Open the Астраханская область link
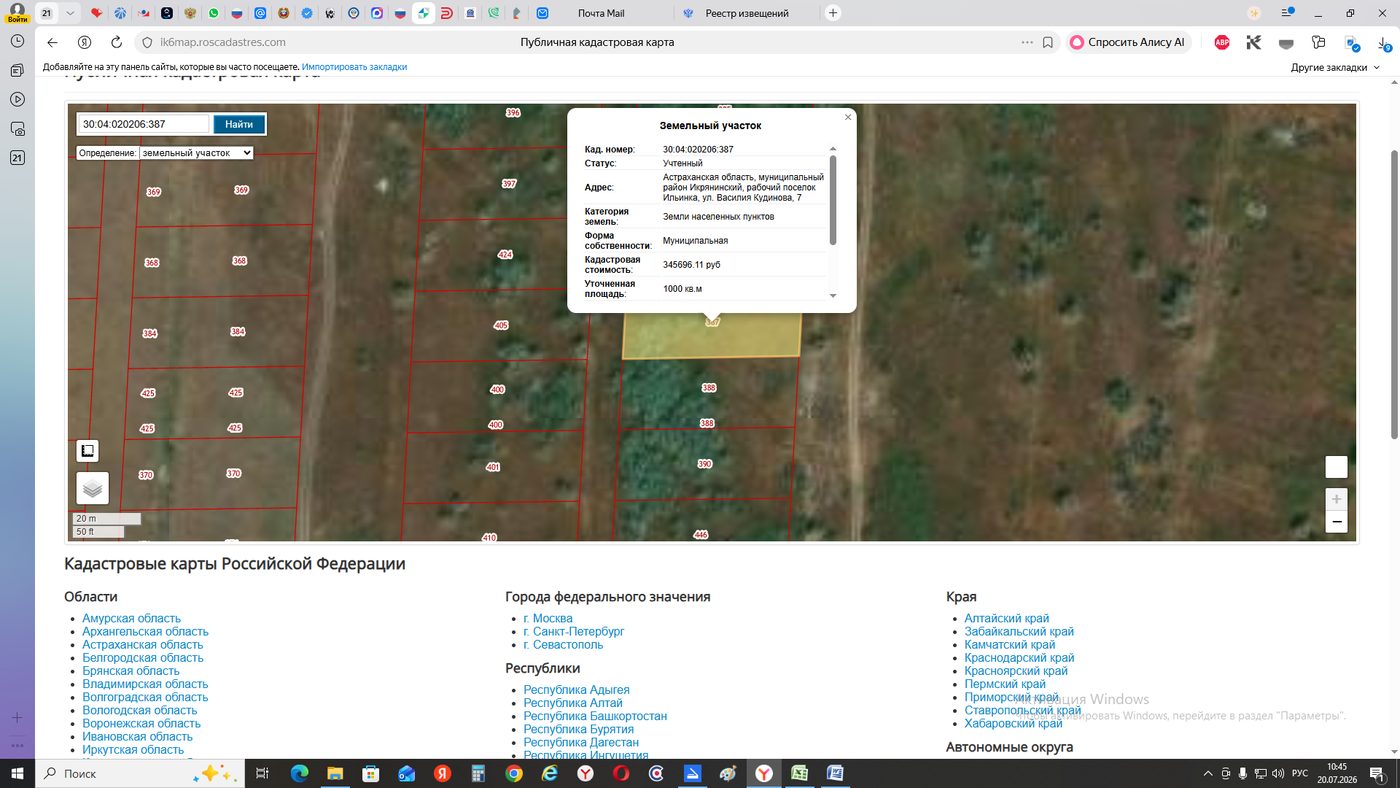This screenshot has width=1400, height=788. [142, 645]
